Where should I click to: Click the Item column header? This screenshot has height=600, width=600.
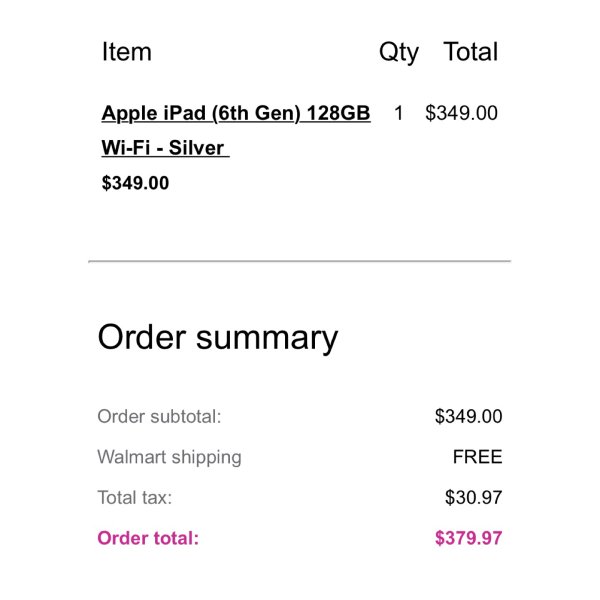click(x=127, y=52)
